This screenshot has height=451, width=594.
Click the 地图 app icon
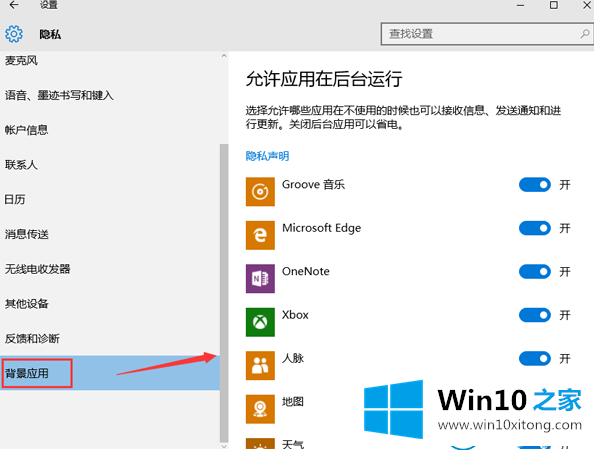pos(260,409)
